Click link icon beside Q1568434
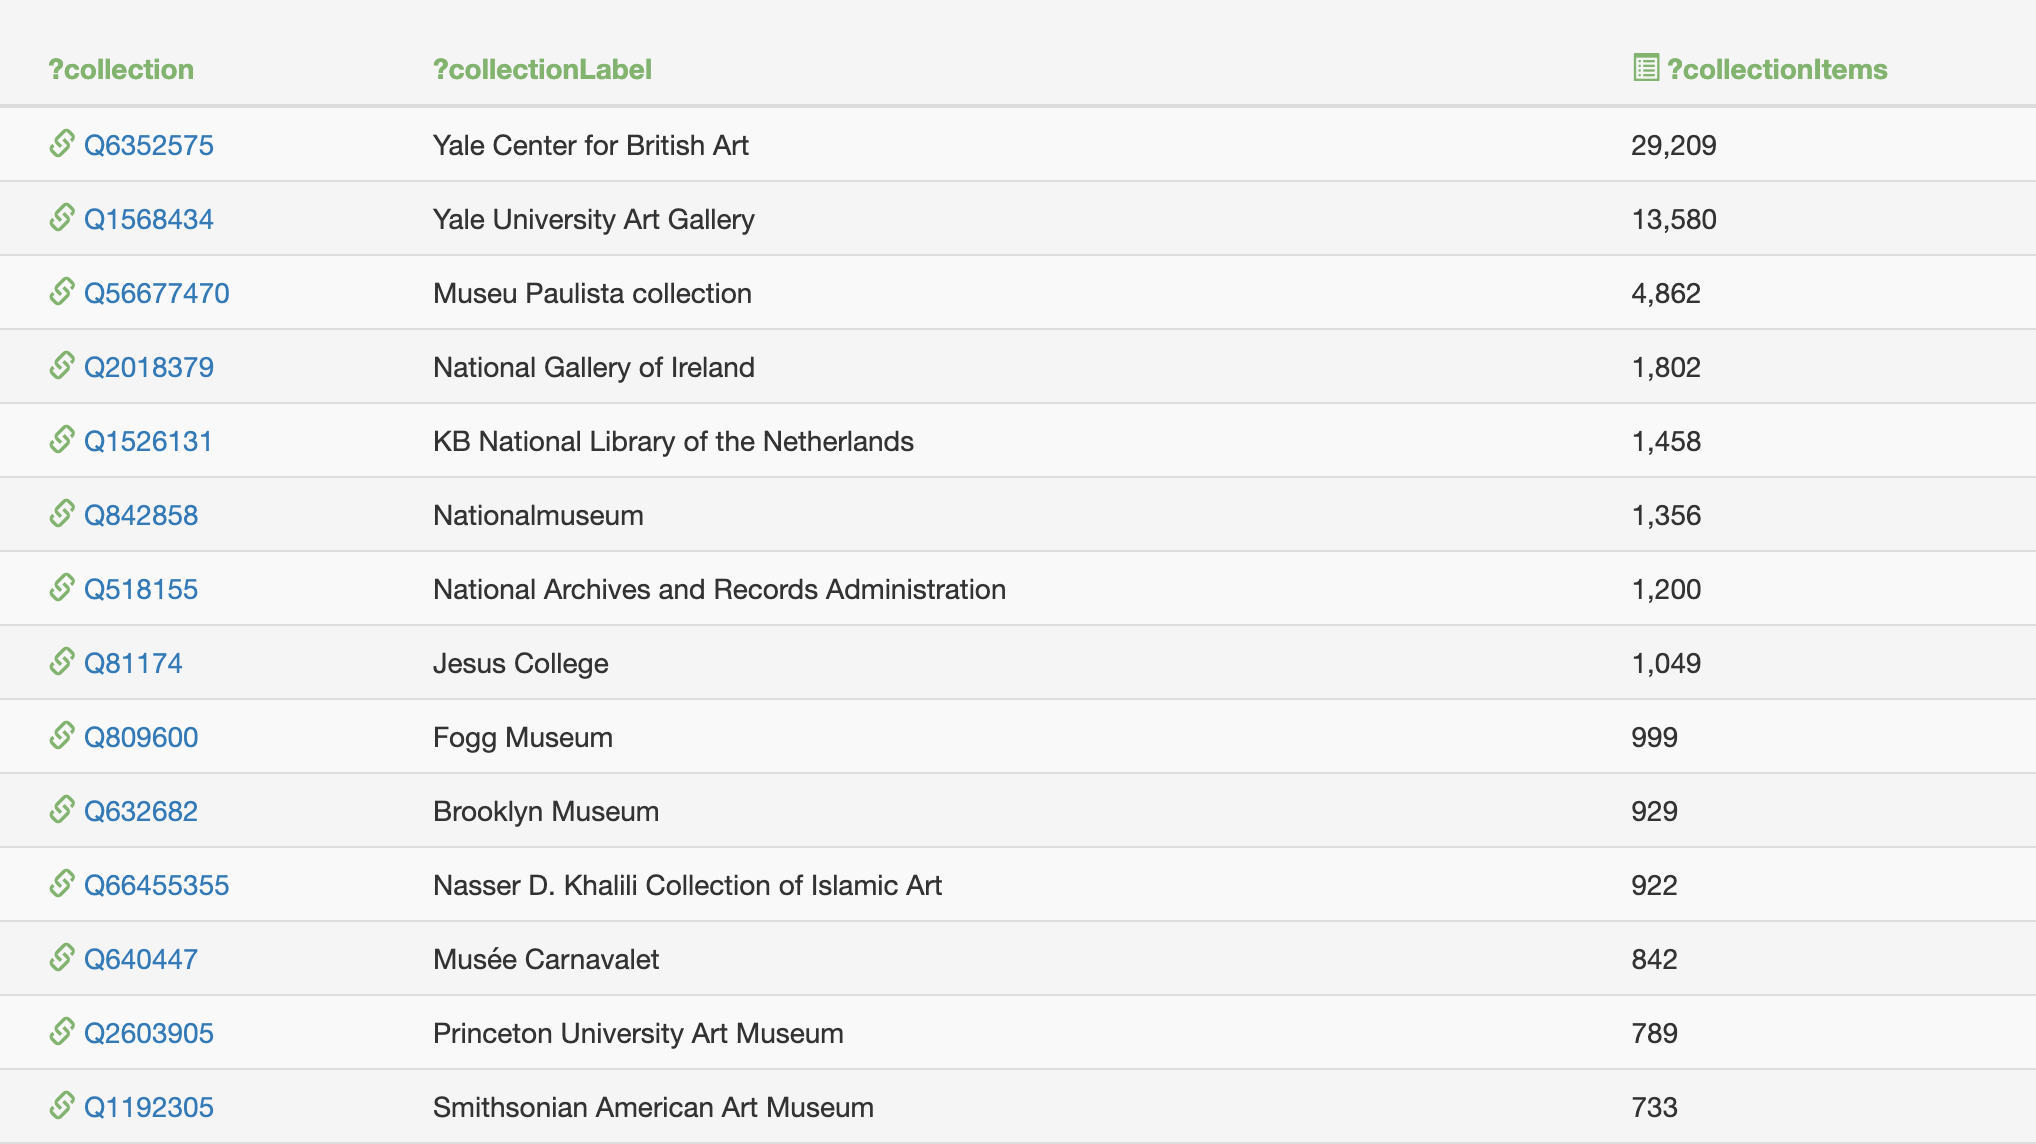Screen dimensions: 2036x1144 tap(62, 218)
